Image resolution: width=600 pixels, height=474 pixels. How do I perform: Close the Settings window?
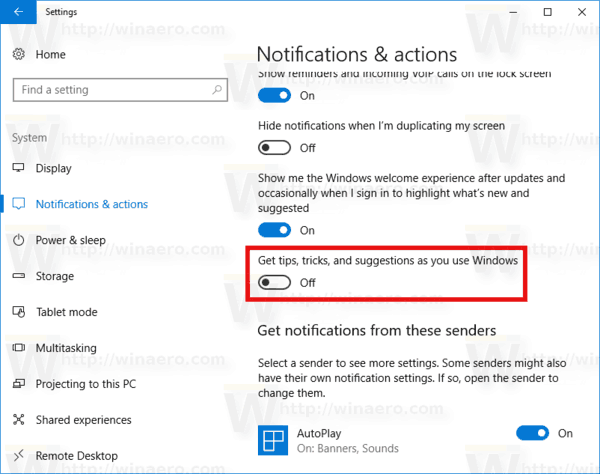pyautogui.click(x=582, y=12)
